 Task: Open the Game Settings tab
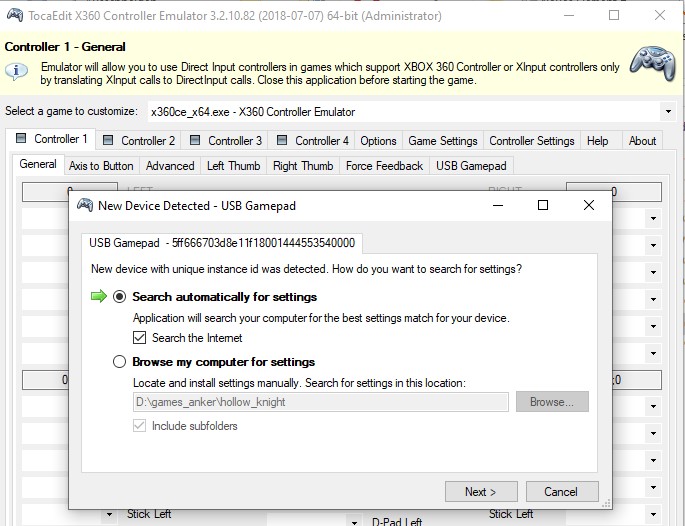tap(442, 141)
